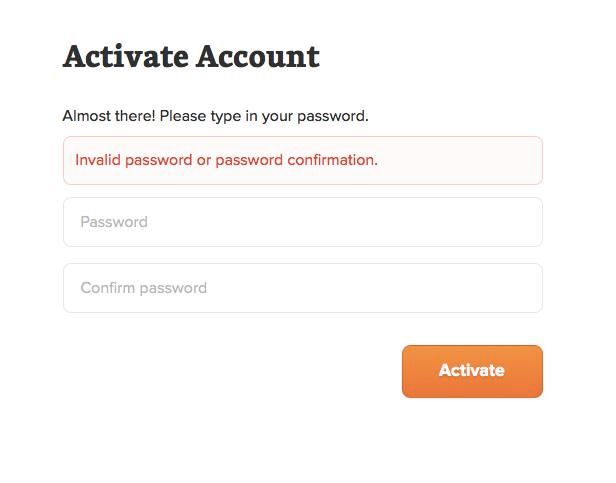Place cursor in the Password box

click(x=302, y=222)
